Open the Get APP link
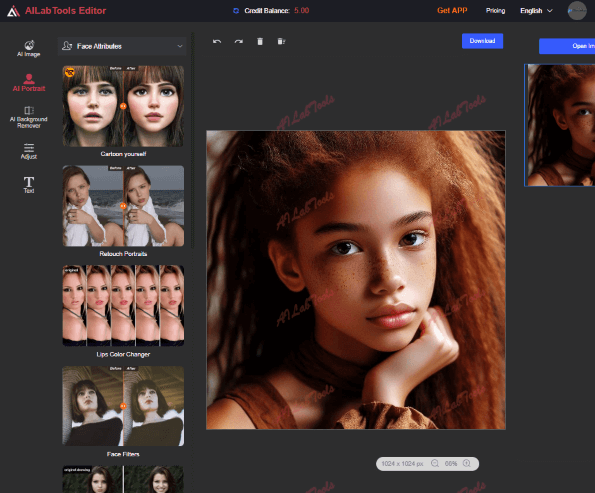The height and width of the screenshot is (493, 595). tap(452, 11)
